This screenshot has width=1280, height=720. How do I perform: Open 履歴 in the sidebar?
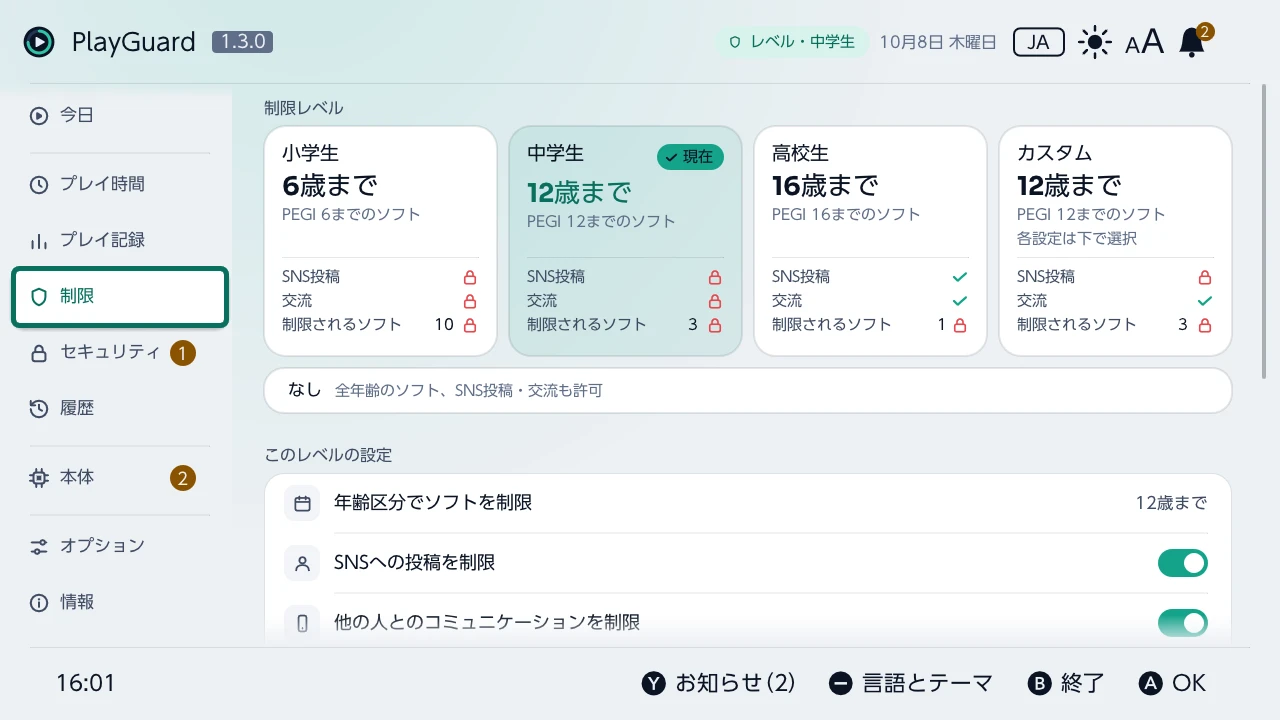point(120,408)
